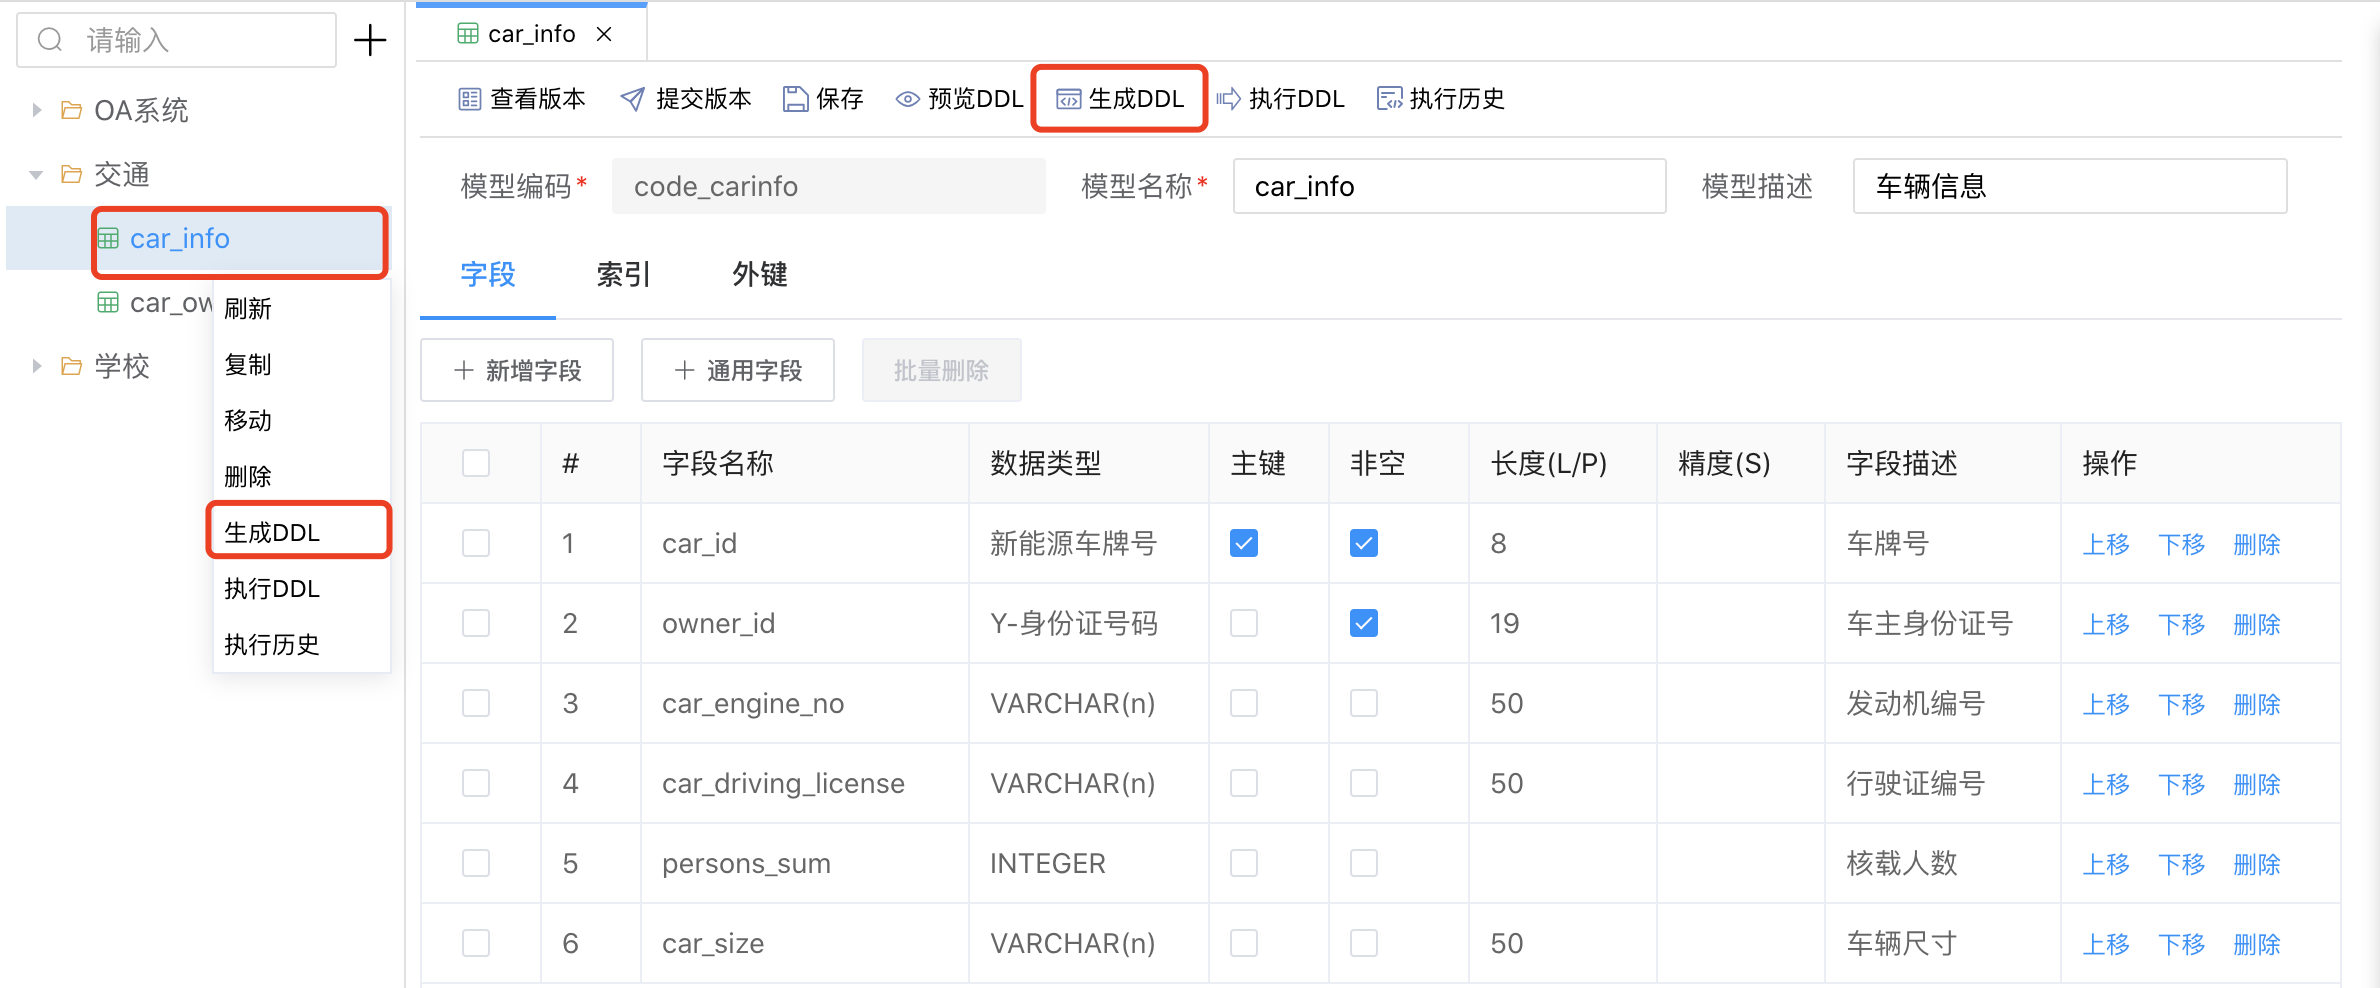Click the 保存 save icon
Screen dimensions: 2380x988
795,99
